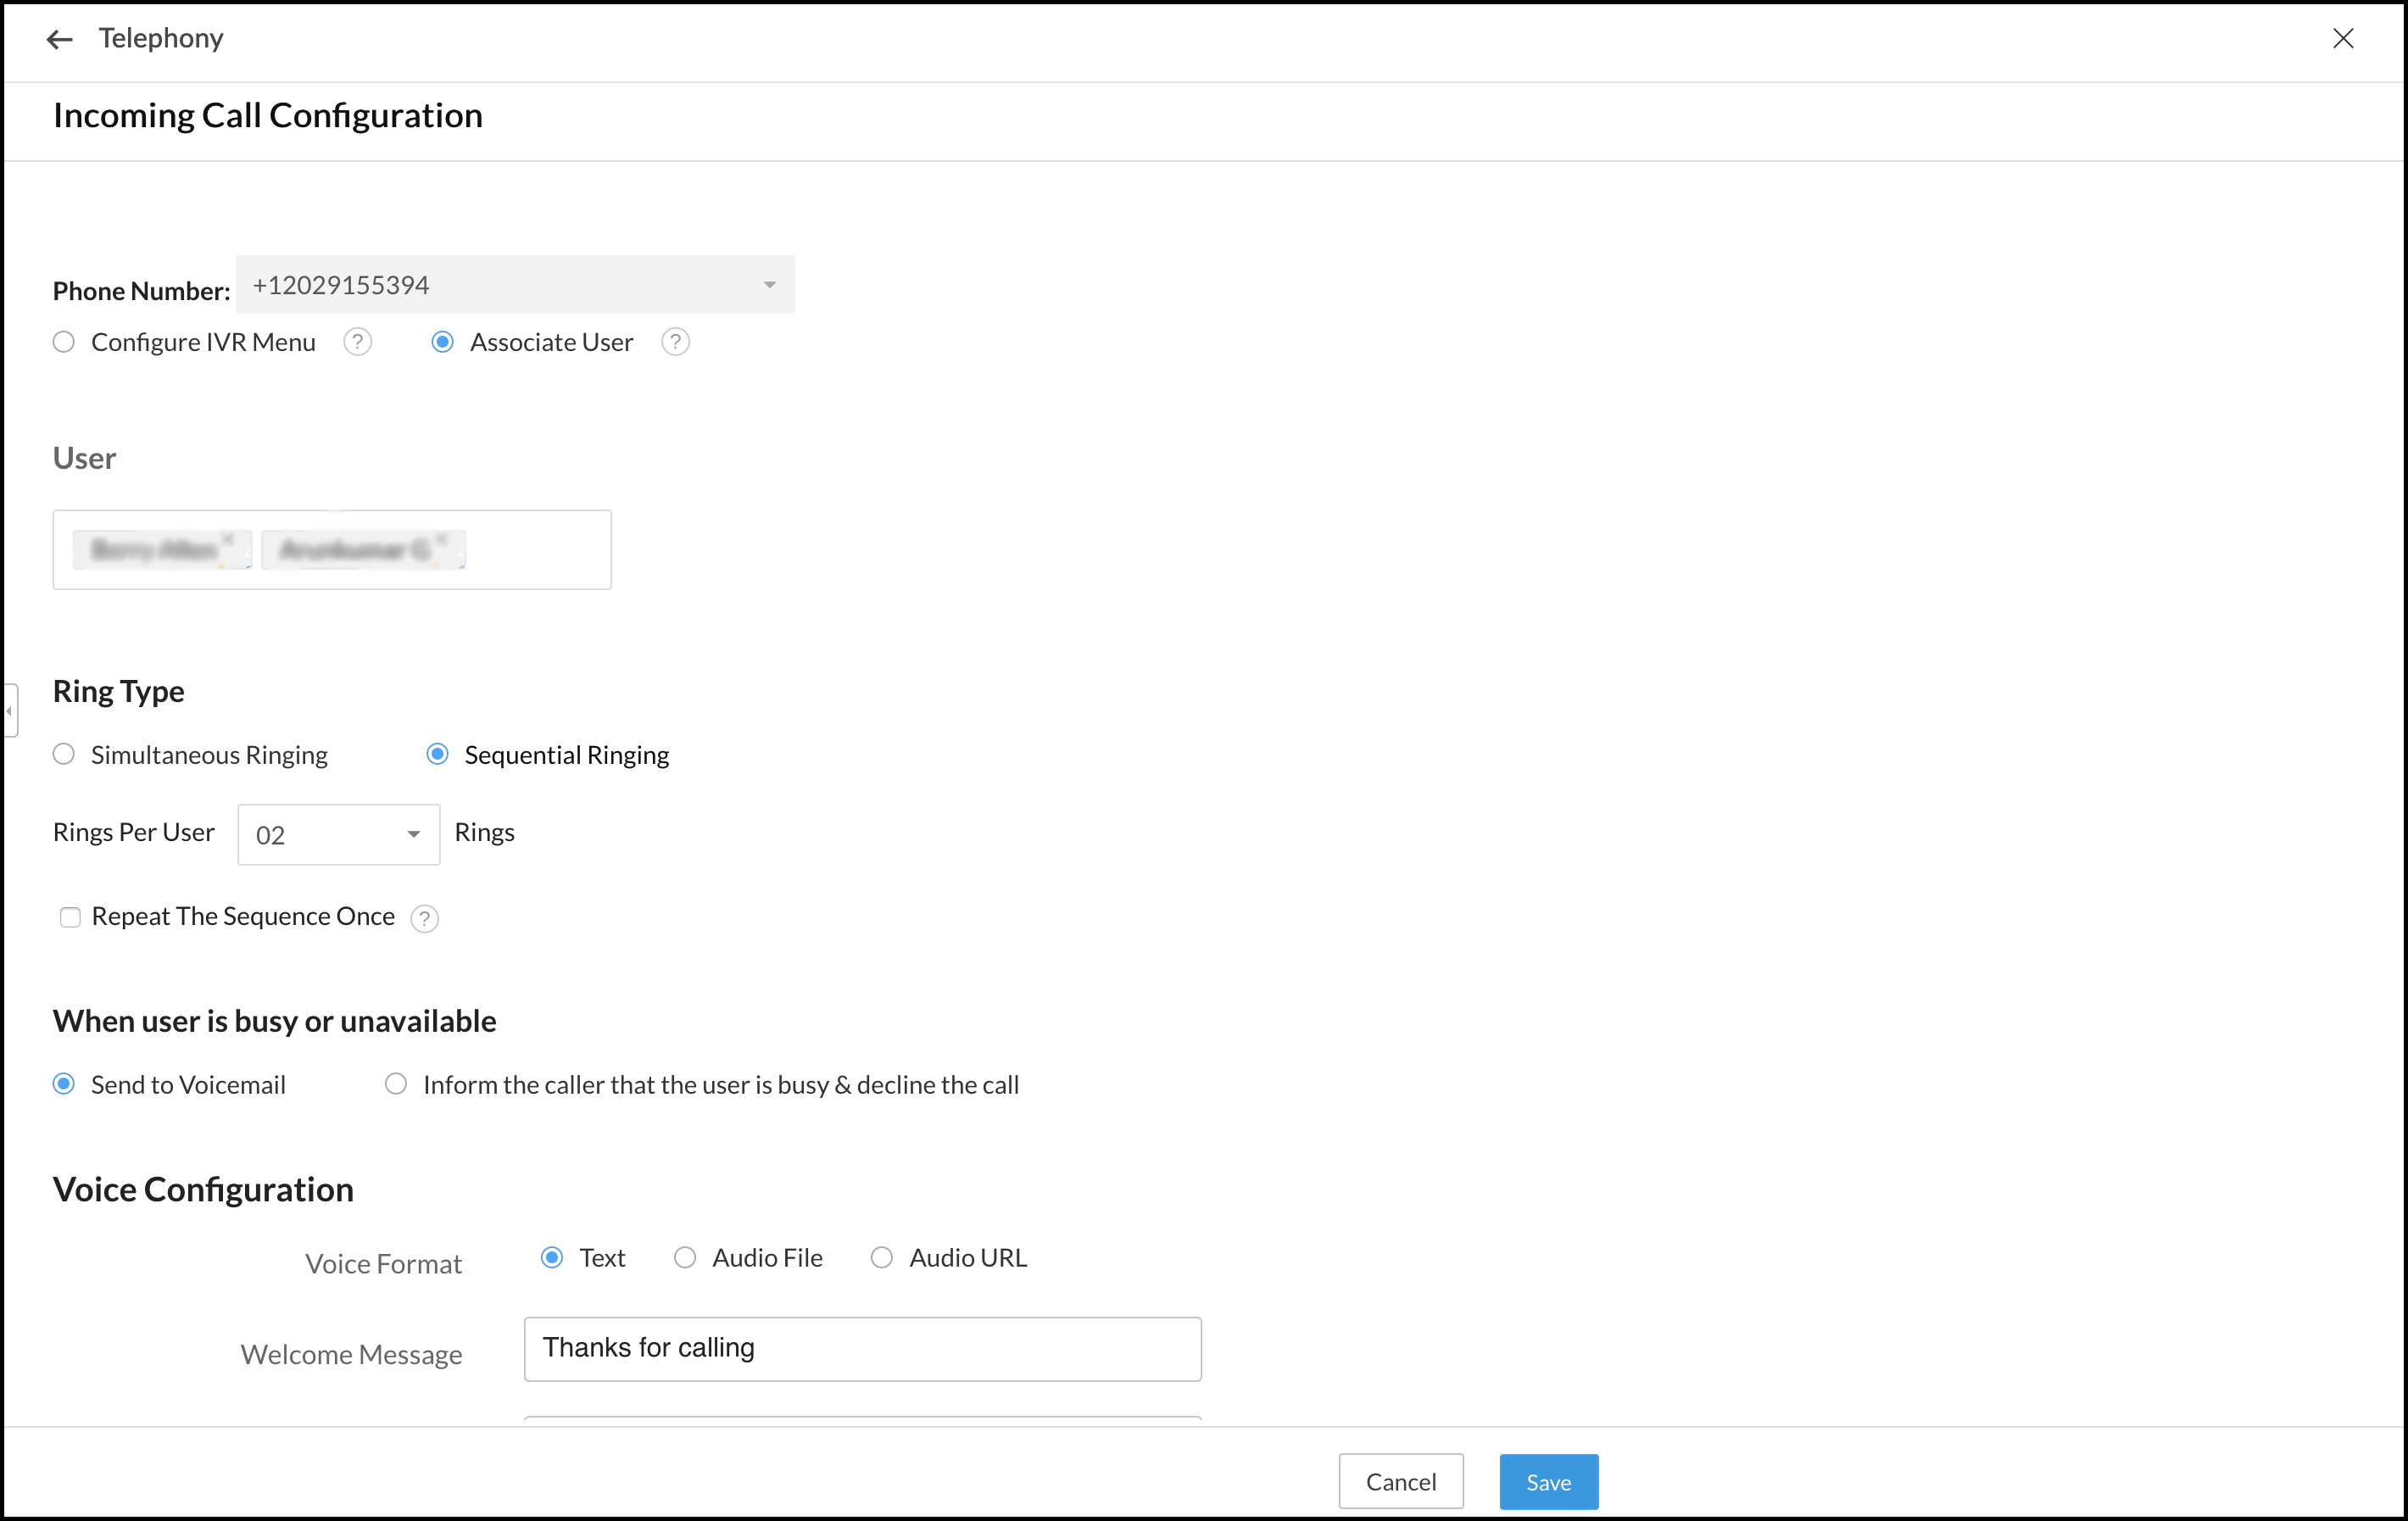Close the Incoming Call Configuration panel
The width and height of the screenshot is (2408, 1521).
[2342, 39]
